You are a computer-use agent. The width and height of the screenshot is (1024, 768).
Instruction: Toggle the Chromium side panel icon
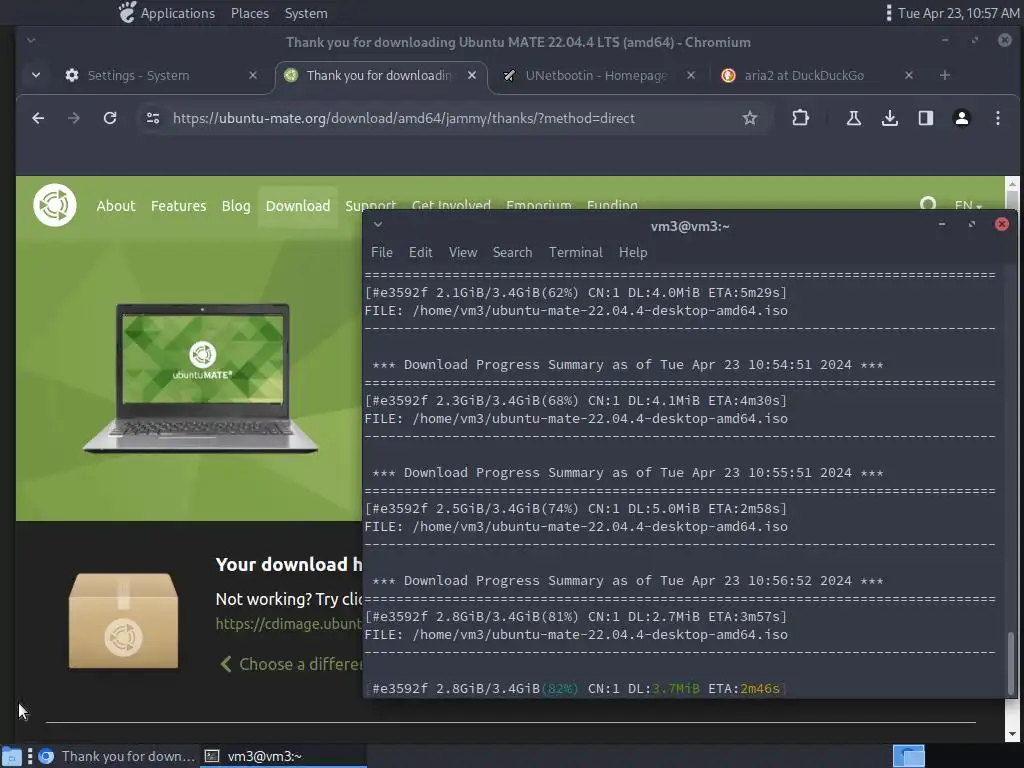coord(925,118)
